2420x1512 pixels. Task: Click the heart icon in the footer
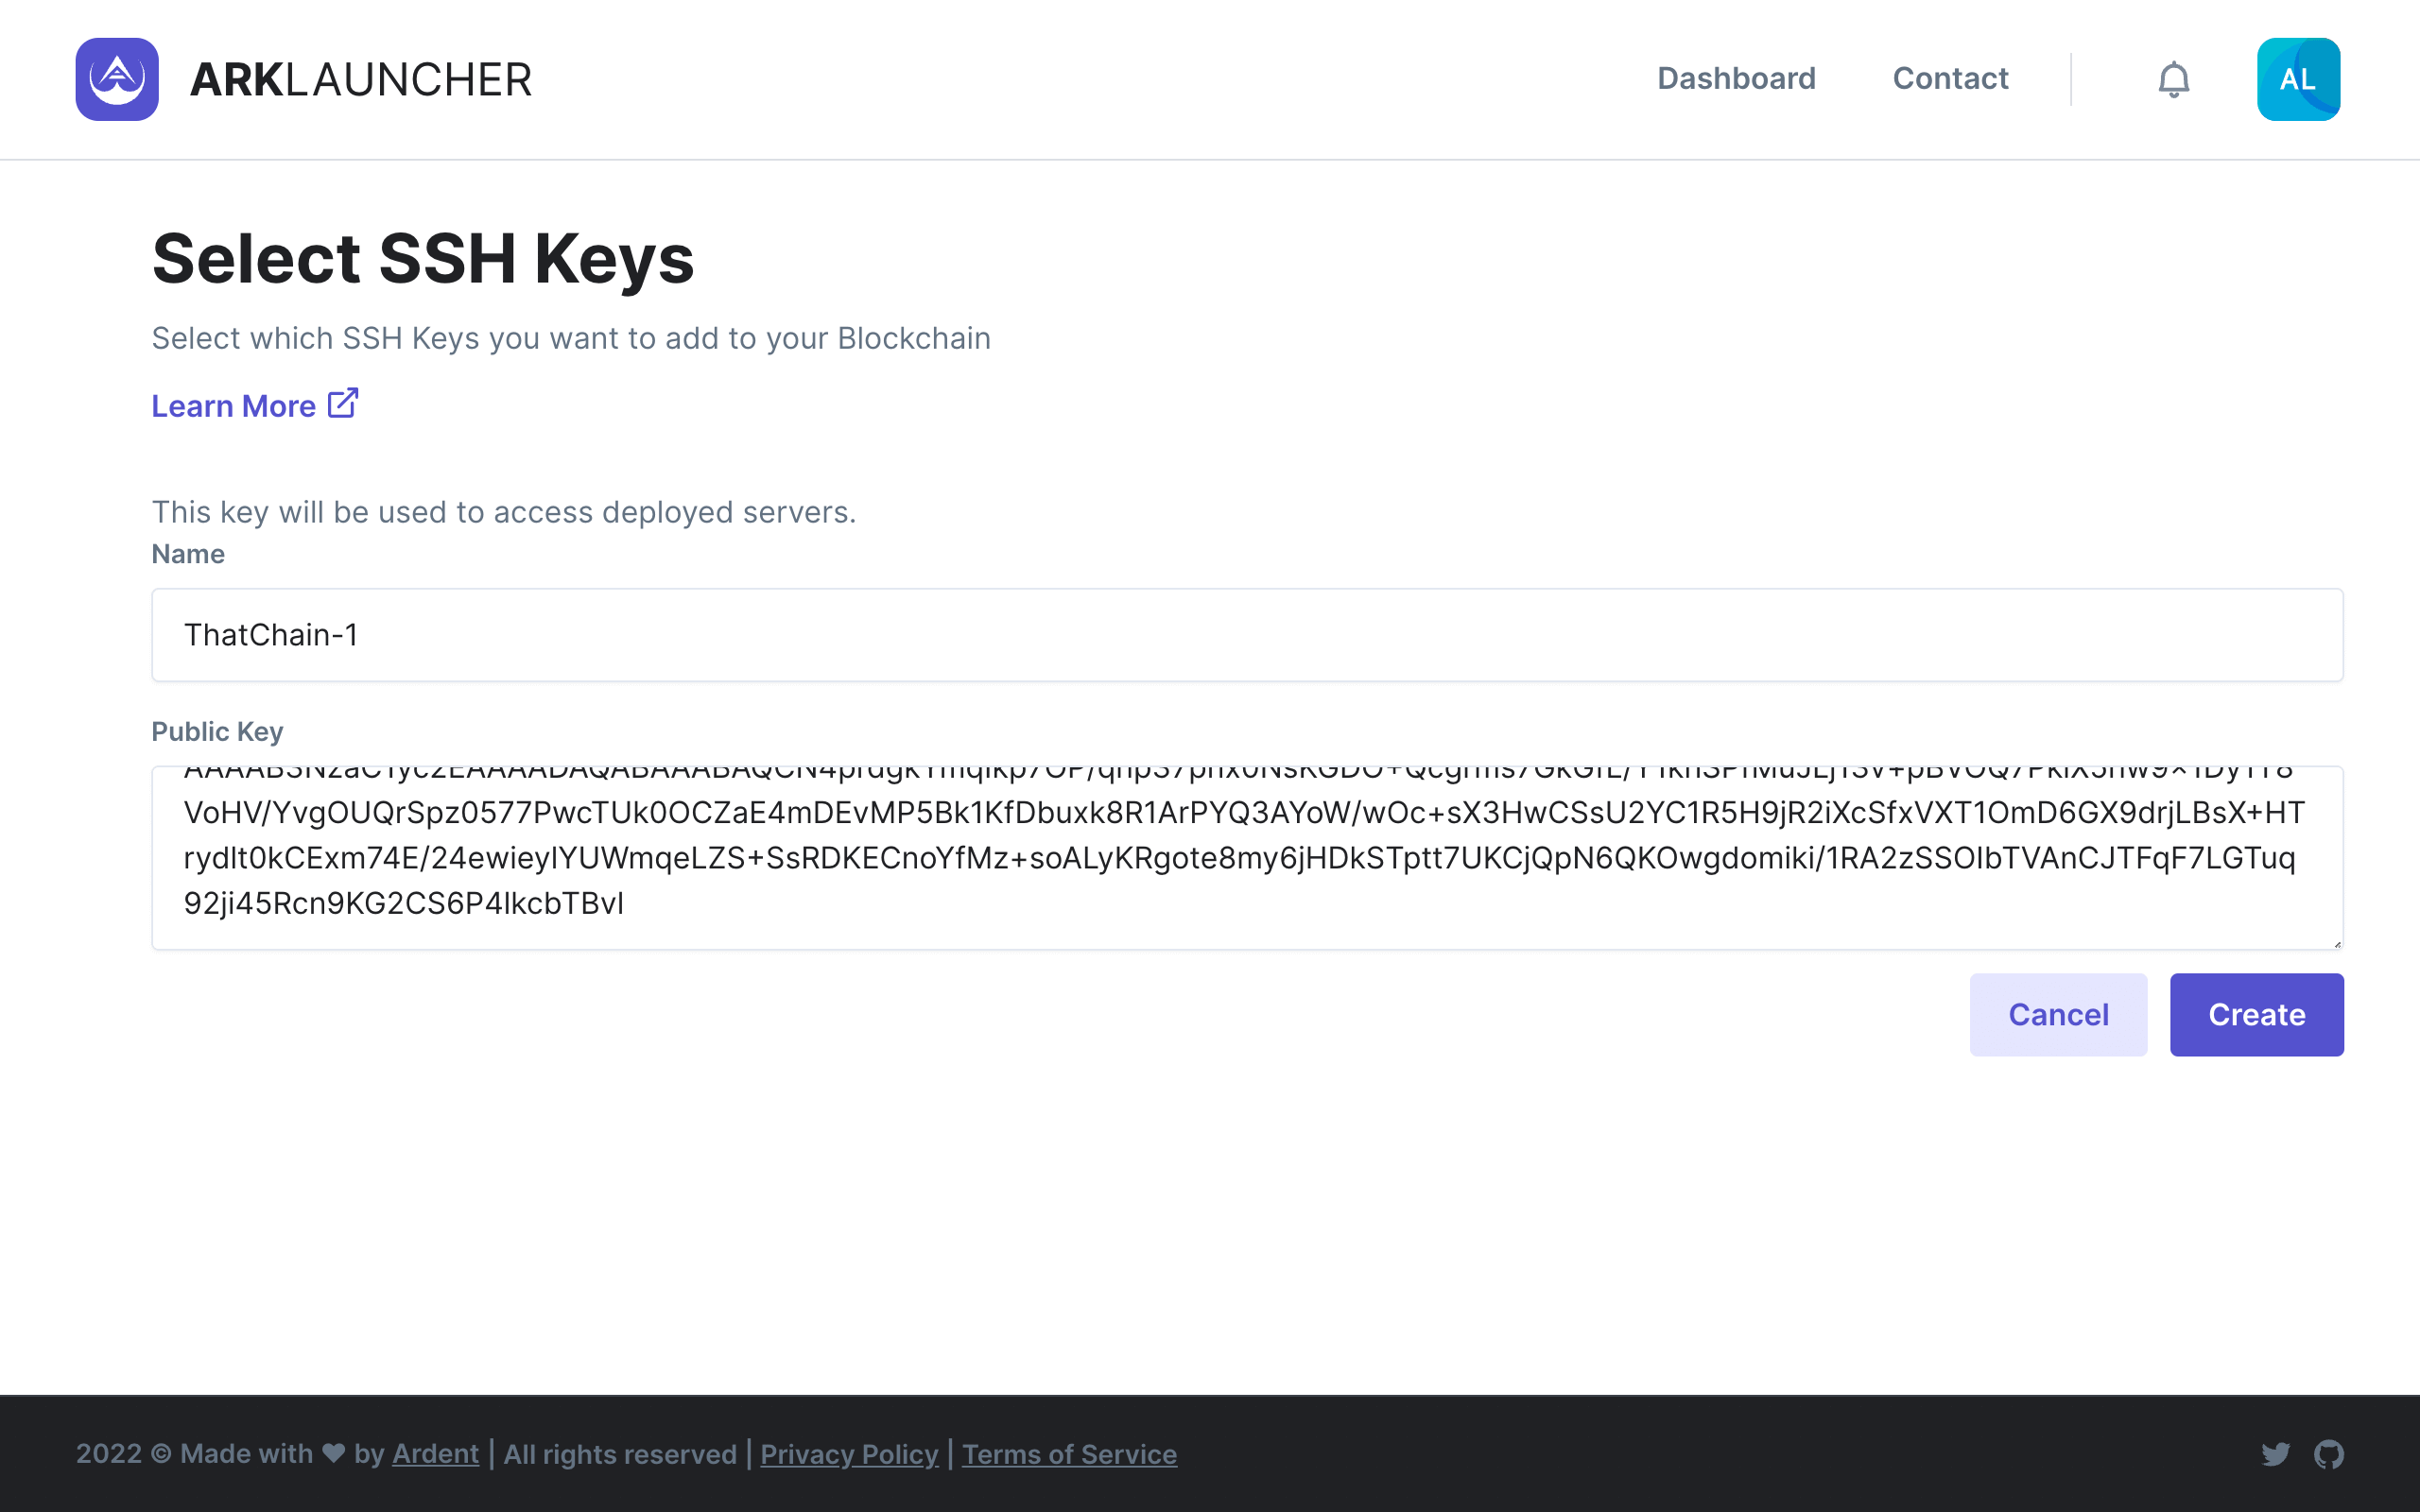click(334, 1453)
